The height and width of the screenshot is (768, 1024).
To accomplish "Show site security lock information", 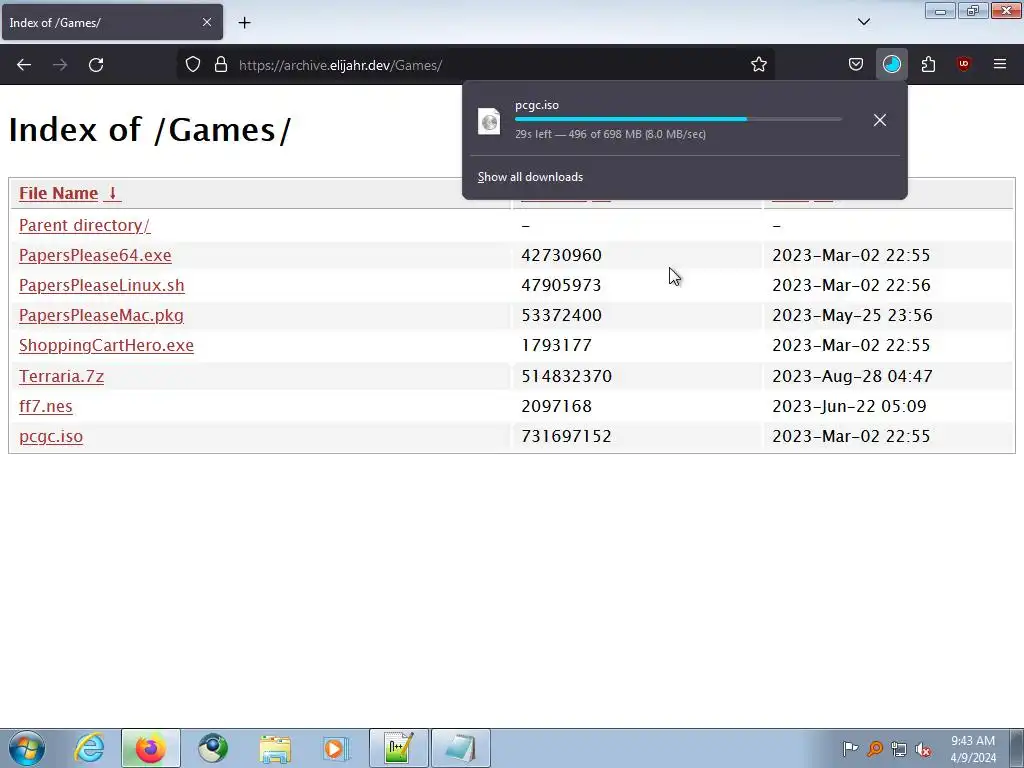I will [x=221, y=64].
